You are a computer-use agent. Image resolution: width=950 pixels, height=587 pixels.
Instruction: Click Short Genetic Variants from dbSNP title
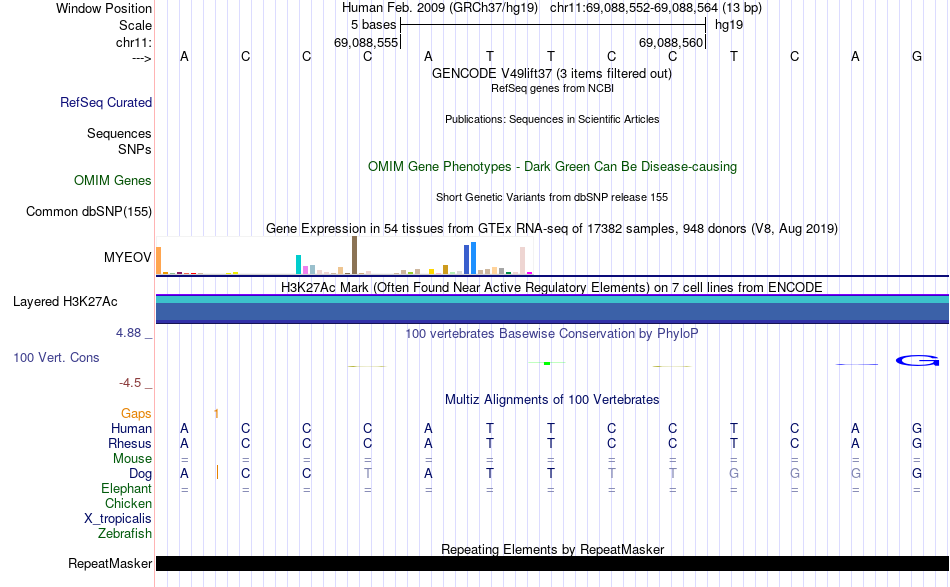552,197
